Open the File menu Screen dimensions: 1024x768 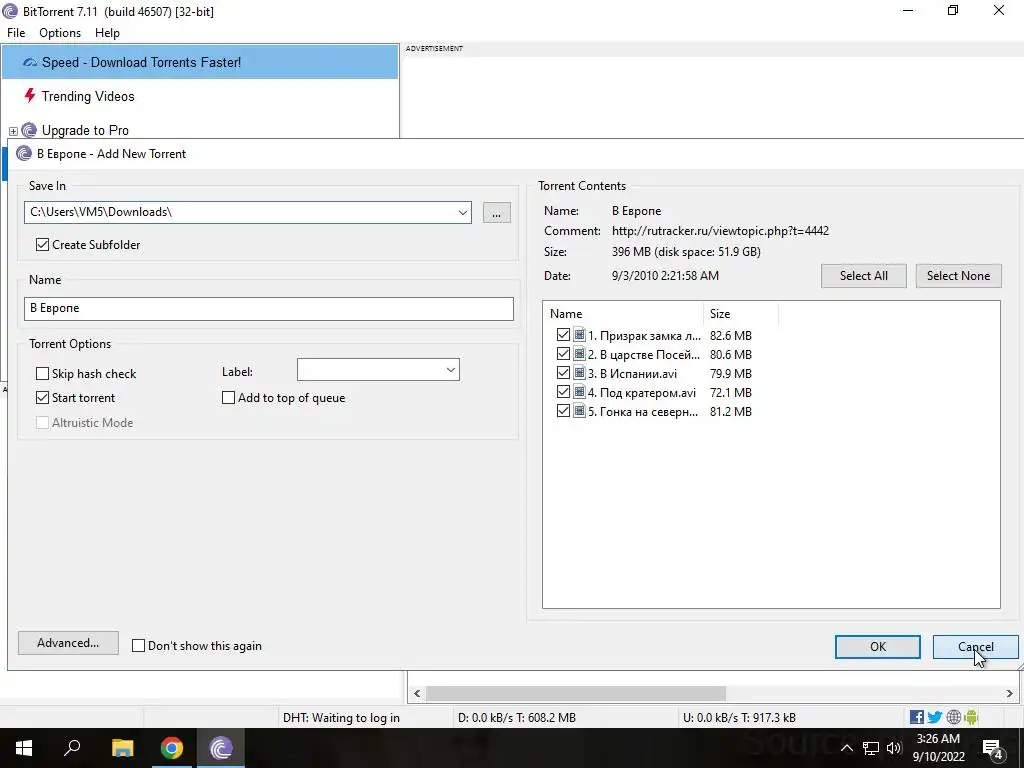click(x=16, y=33)
